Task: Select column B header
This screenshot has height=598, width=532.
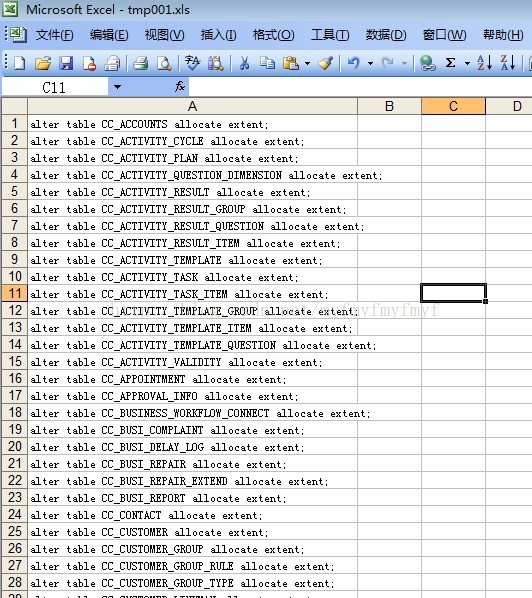Action: pos(389,106)
